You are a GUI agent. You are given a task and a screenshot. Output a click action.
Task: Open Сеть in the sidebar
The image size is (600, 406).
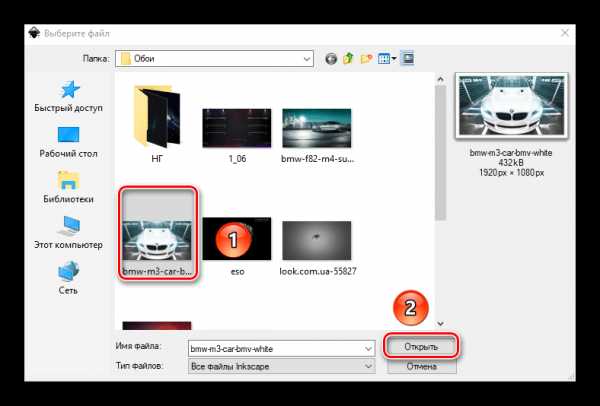68,278
